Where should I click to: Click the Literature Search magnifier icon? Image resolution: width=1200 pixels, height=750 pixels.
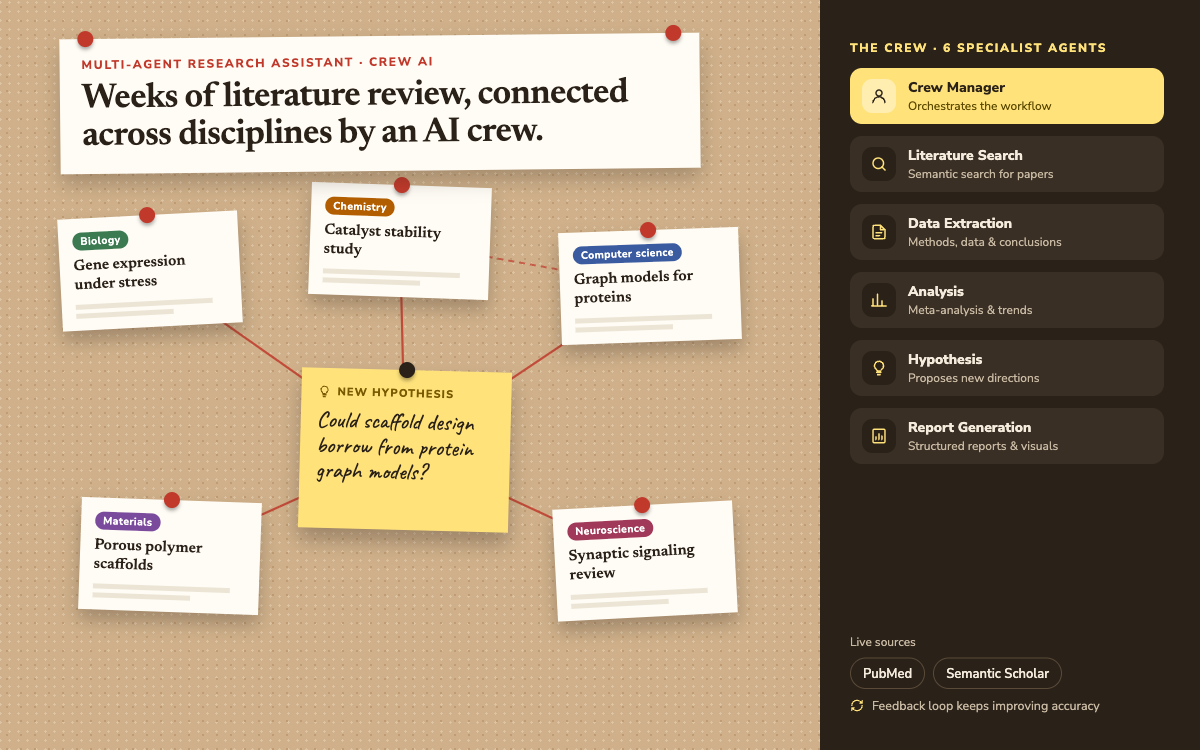click(x=879, y=164)
